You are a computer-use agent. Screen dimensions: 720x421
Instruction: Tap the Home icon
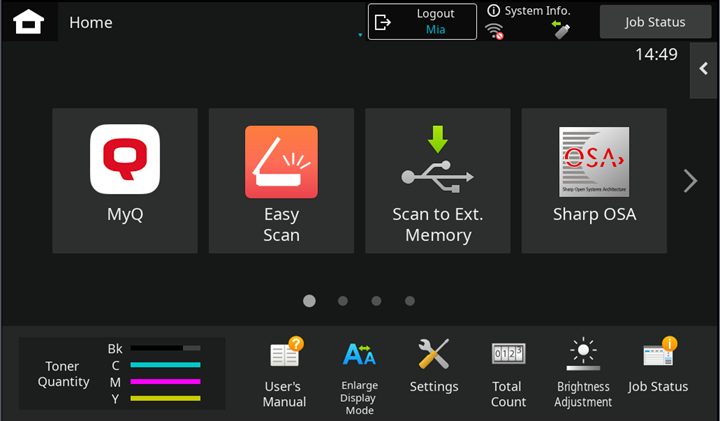tap(28, 22)
